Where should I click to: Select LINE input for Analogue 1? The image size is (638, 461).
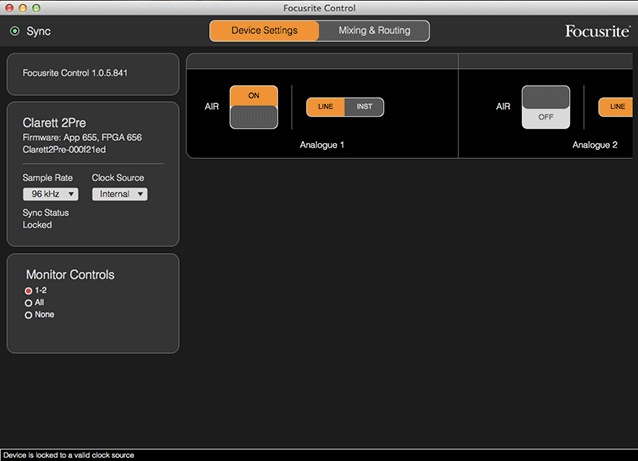(326, 107)
